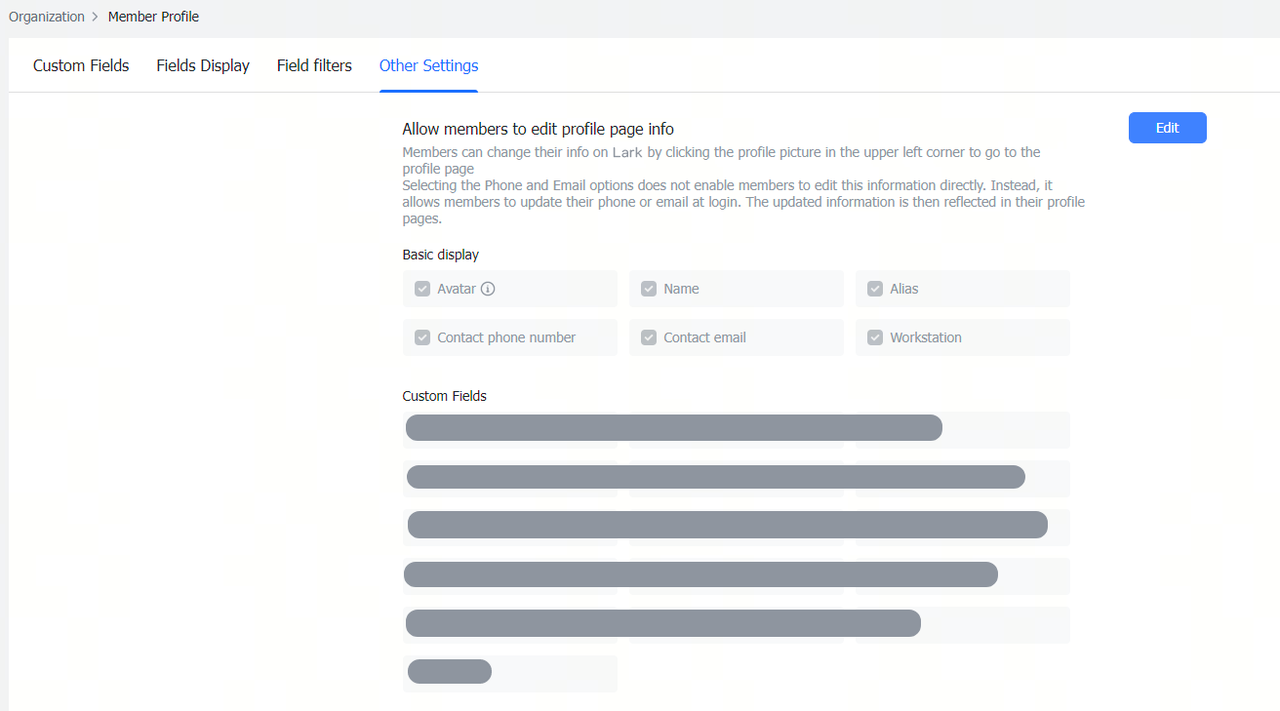Select the Other Settings tab
This screenshot has width=1280, height=711.
click(x=428, y=66)
